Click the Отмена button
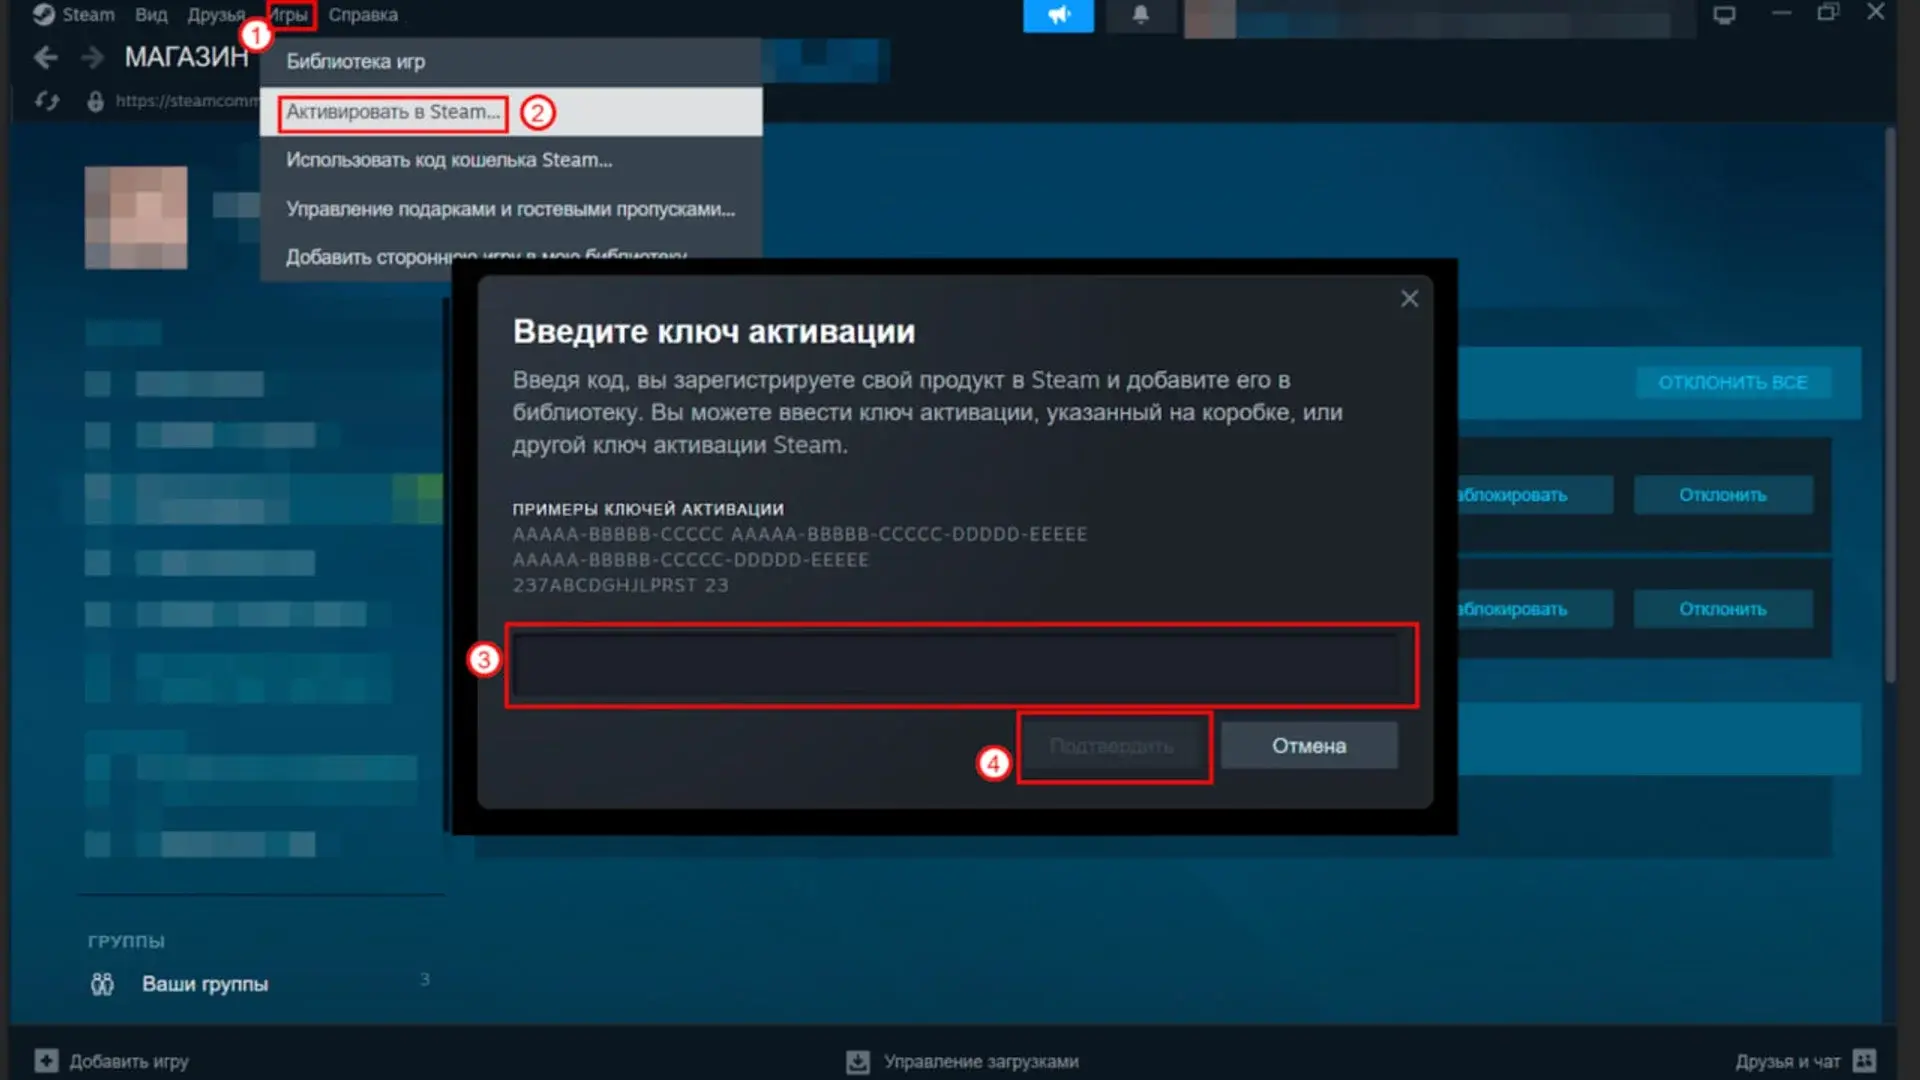This screenshot has height=1080, width=1920. click(1309, 746)
